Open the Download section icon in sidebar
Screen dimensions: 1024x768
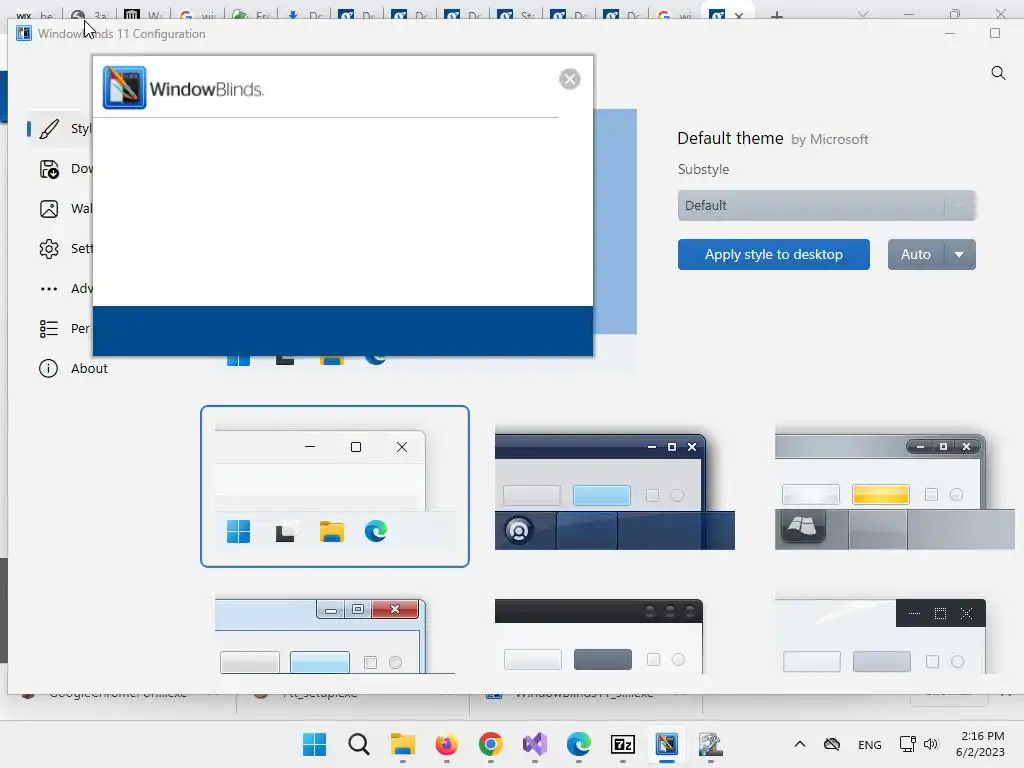point(49,169)
